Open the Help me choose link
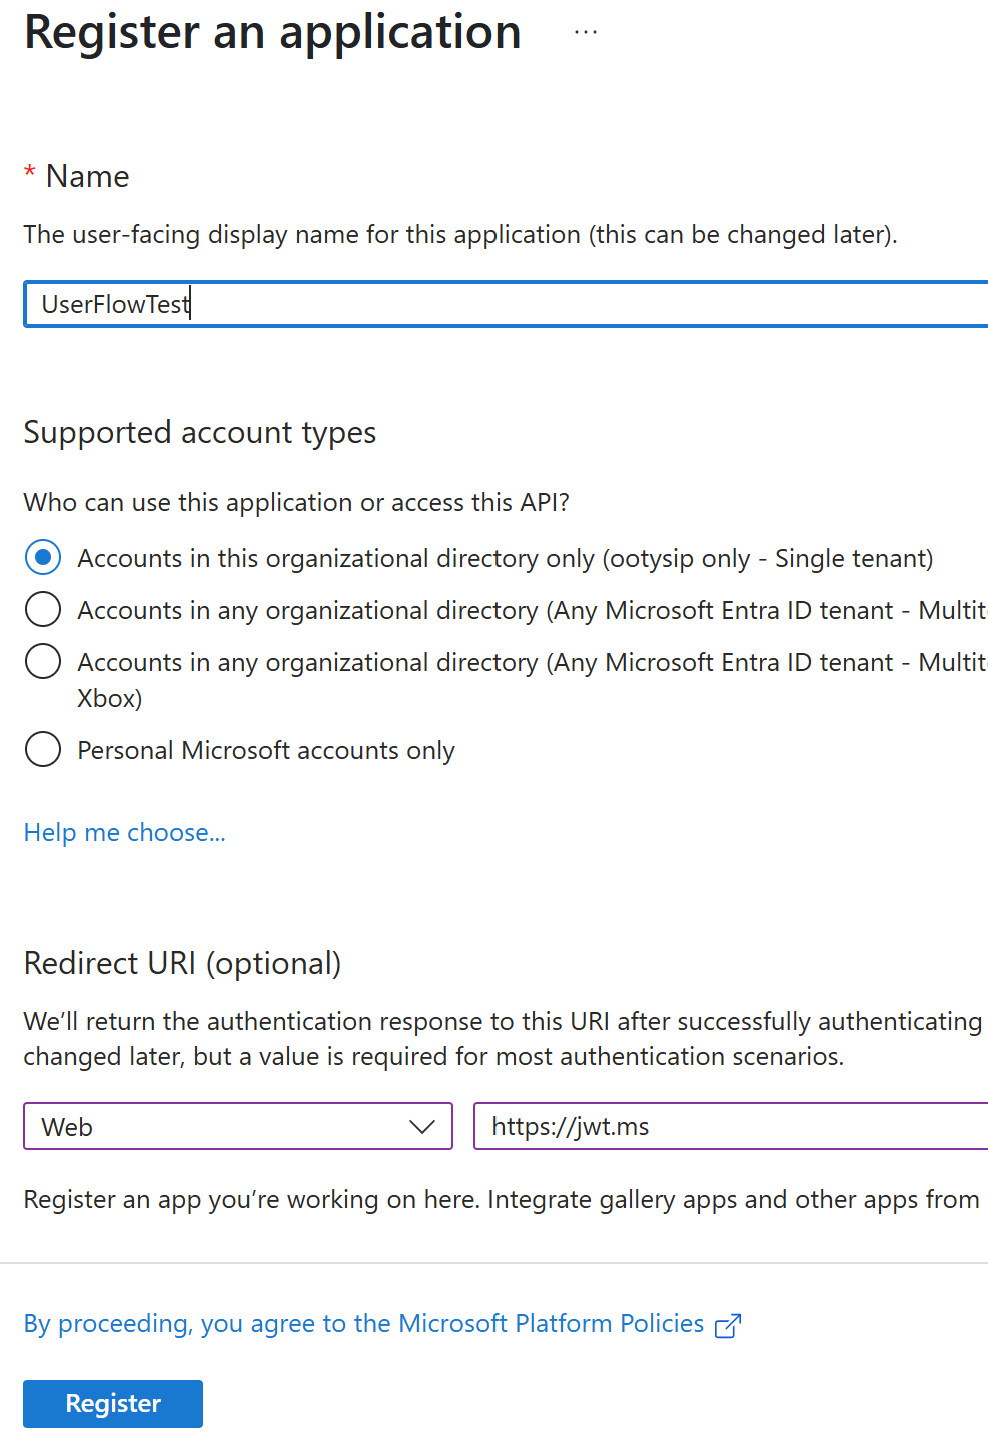Screen dimensions: 988x1446 [125, 832]
